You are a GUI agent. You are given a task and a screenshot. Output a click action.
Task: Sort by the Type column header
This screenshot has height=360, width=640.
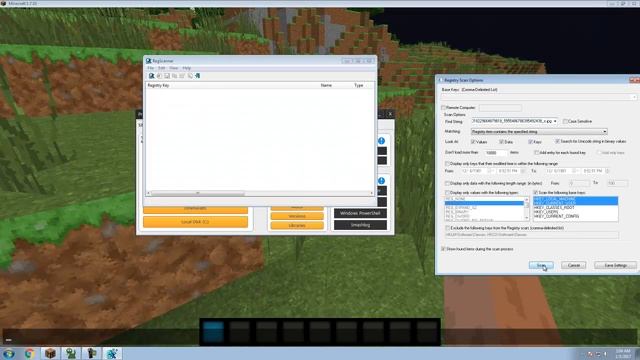tap(358, 85)
